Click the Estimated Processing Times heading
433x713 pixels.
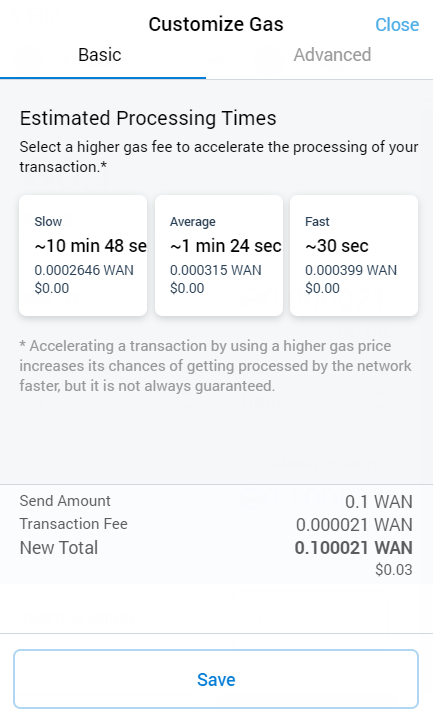point(148,119)
